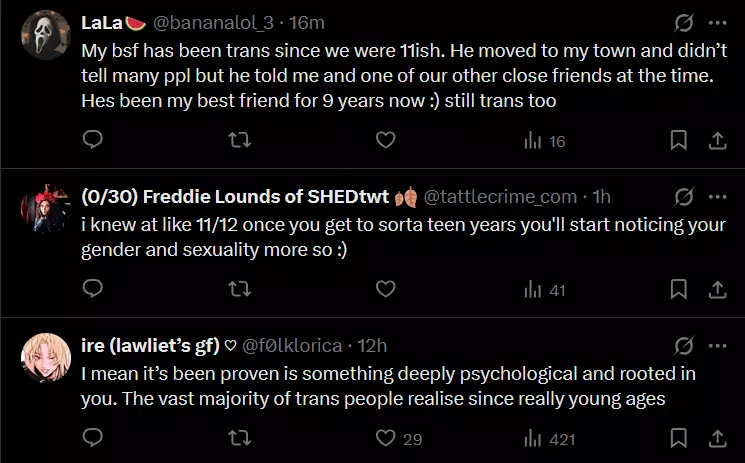The image size is (745, 463).
Task: Repost LaLa's tweet about best friend
Action: (x=239, y=141)
